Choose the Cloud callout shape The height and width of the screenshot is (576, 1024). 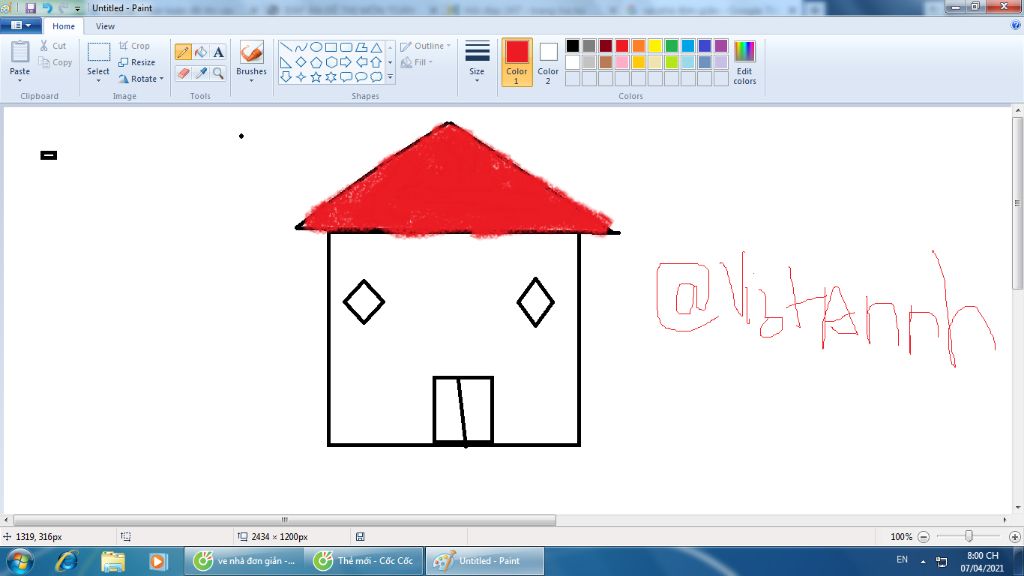point(376,77)
